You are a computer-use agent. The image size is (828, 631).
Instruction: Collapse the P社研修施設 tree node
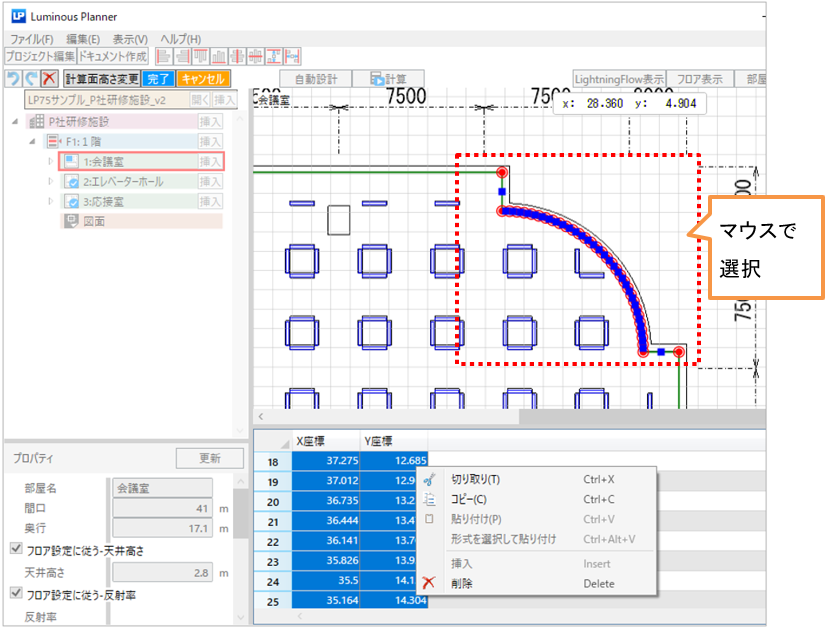point(16,121)
